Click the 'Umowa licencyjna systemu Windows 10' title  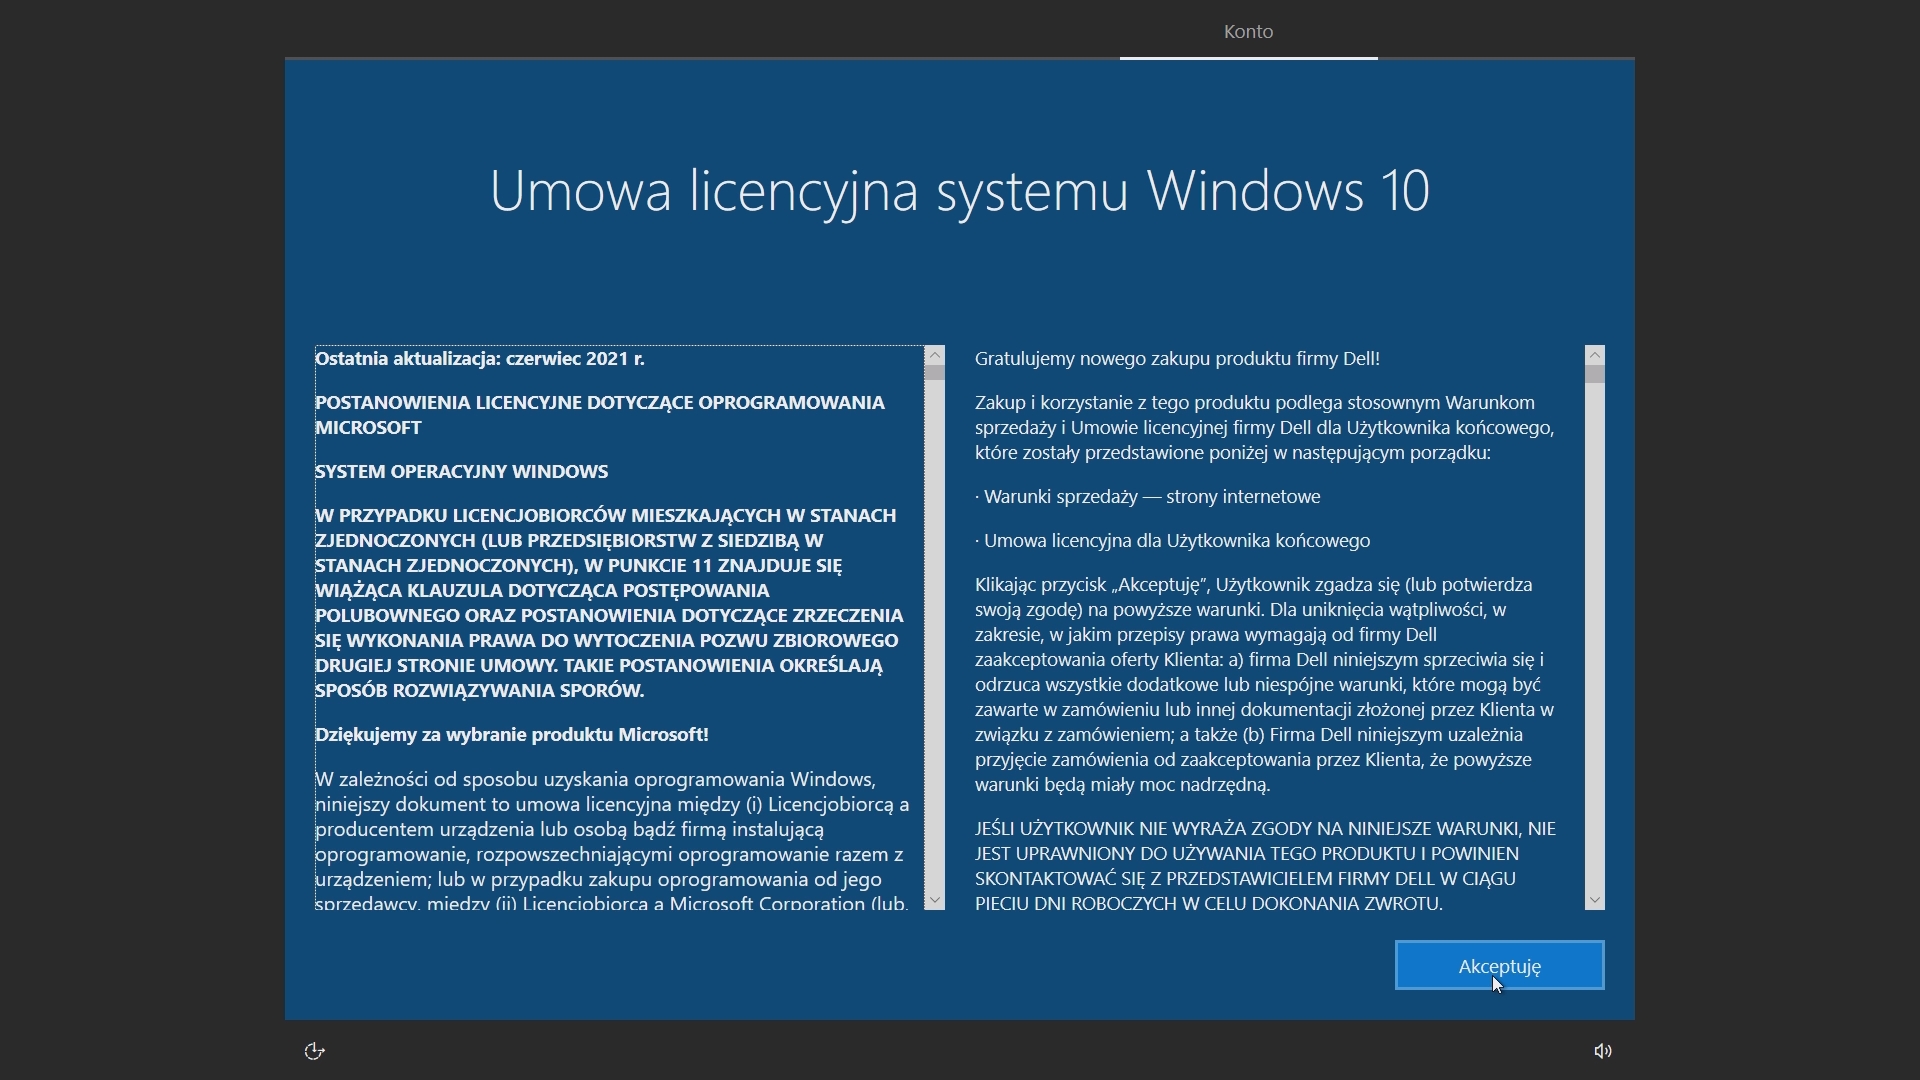(x=960, y=190)
